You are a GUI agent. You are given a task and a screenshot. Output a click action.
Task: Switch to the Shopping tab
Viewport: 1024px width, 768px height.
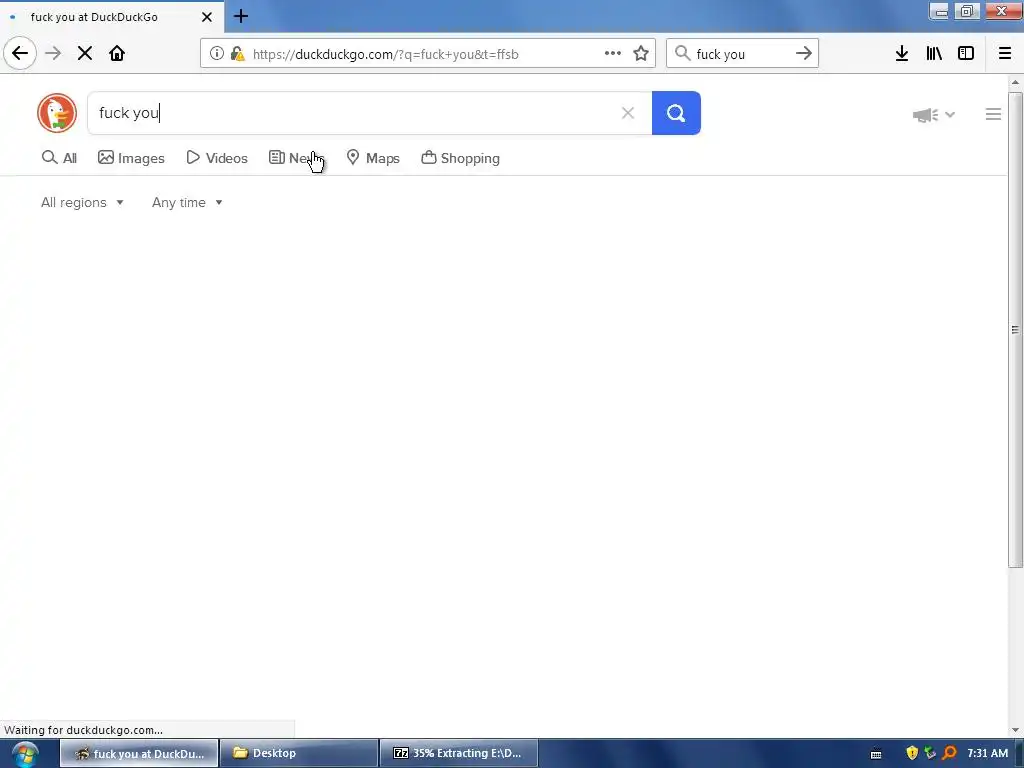(x=460, y=158)
